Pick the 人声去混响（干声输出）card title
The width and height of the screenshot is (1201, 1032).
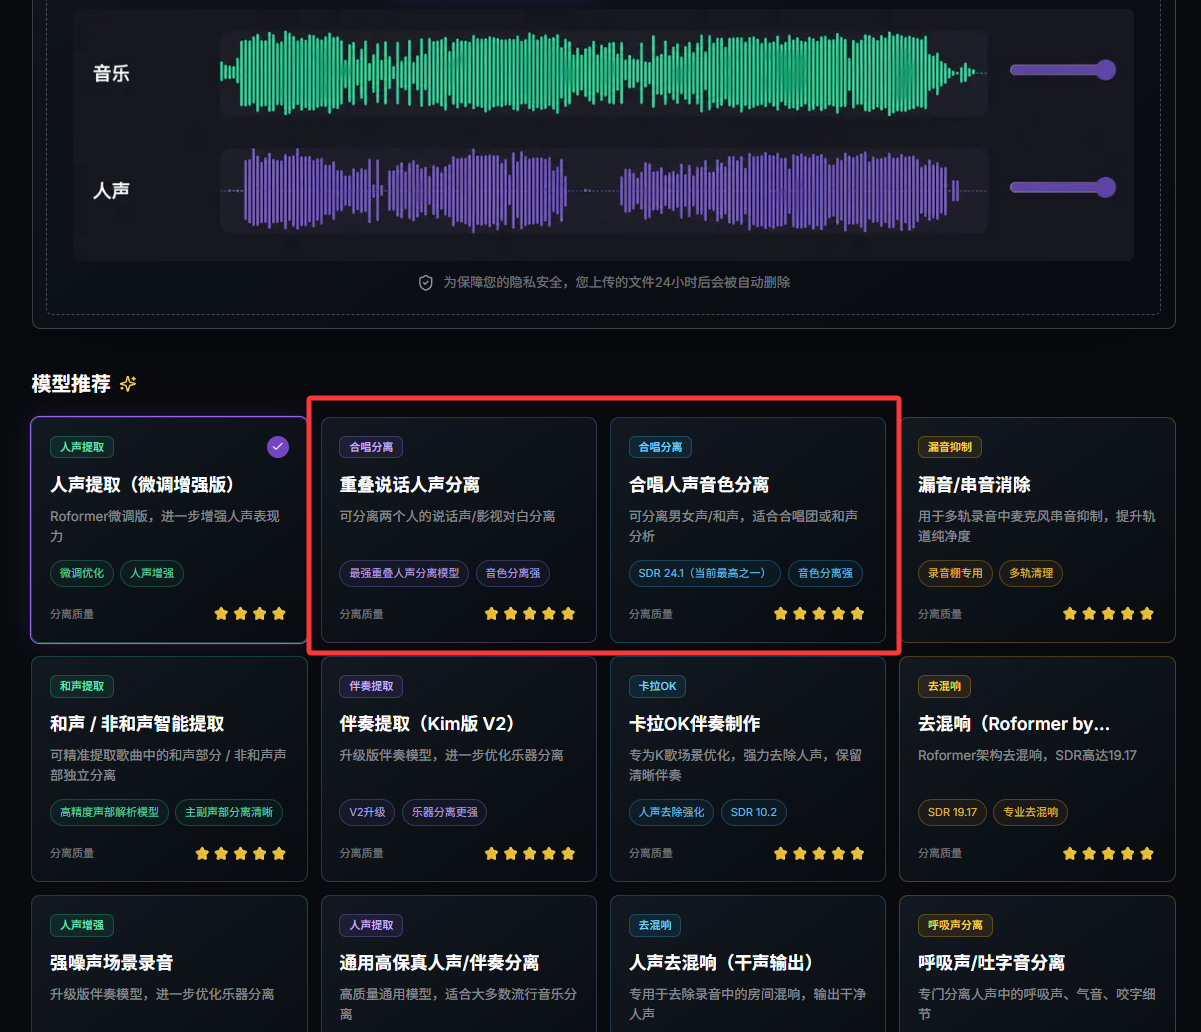point(721,962)
